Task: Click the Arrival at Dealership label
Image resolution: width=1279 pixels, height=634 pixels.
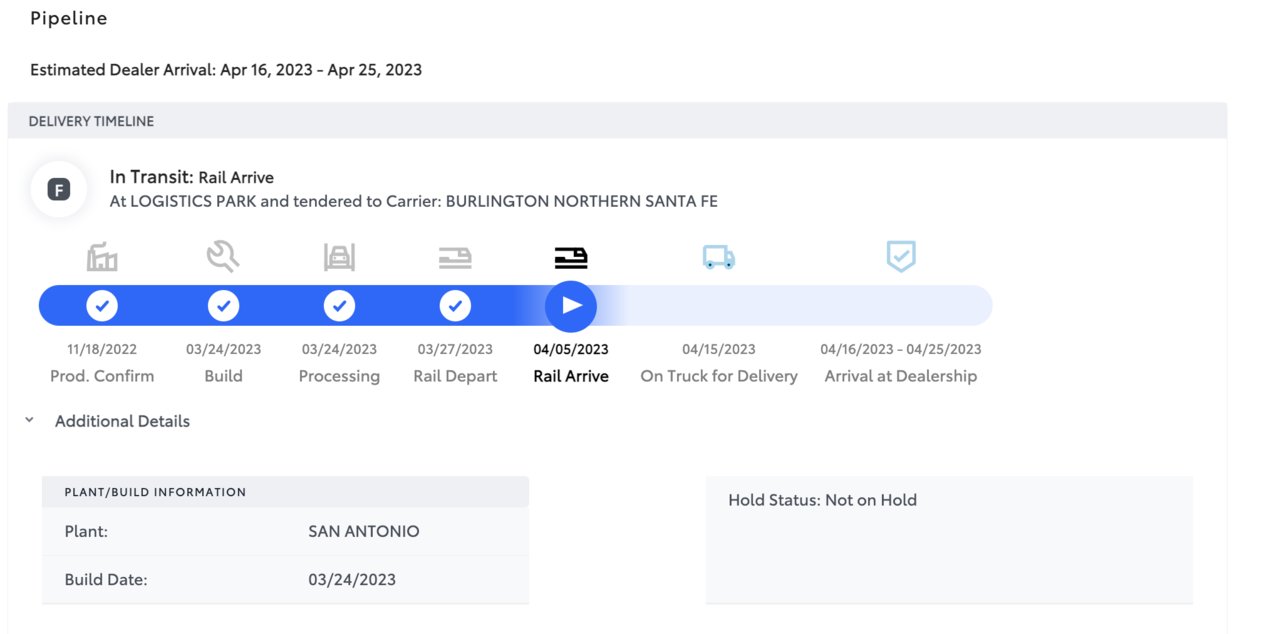Action: point(901,376)
